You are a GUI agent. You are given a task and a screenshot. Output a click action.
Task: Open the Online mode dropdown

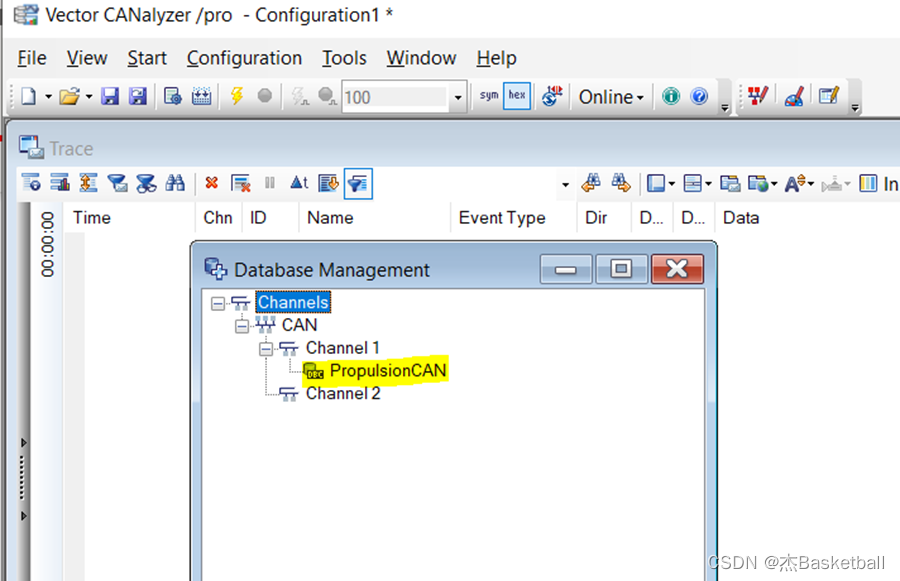coord(611,97)
